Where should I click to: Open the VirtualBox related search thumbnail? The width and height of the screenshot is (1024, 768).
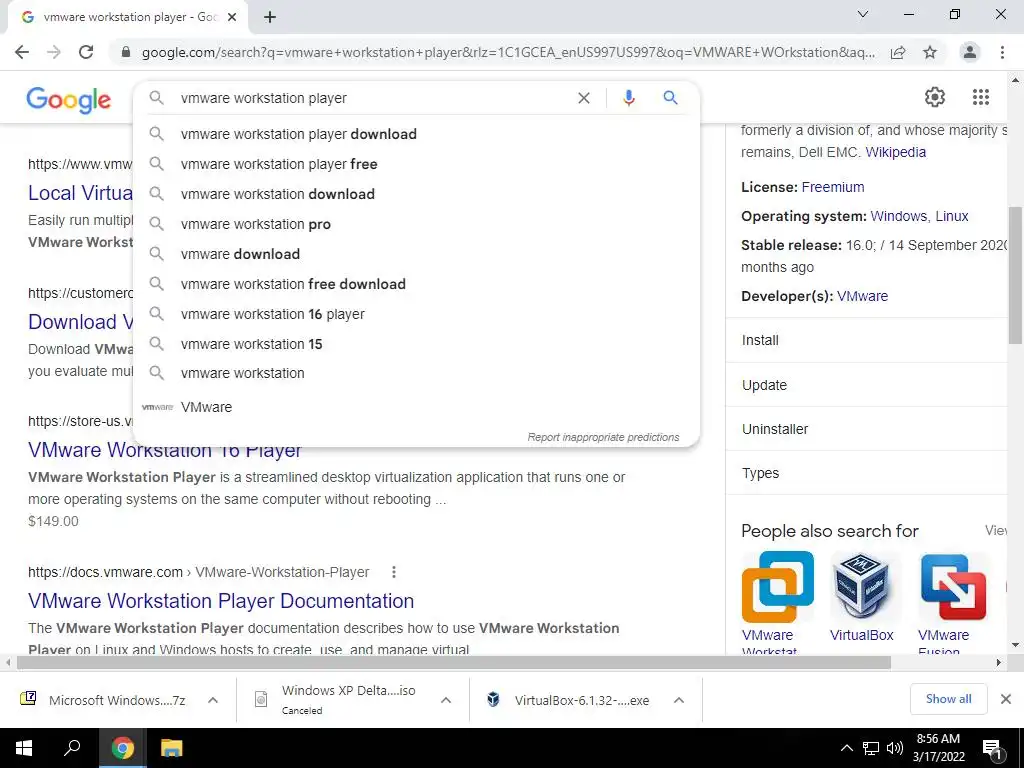click(863, 587)
